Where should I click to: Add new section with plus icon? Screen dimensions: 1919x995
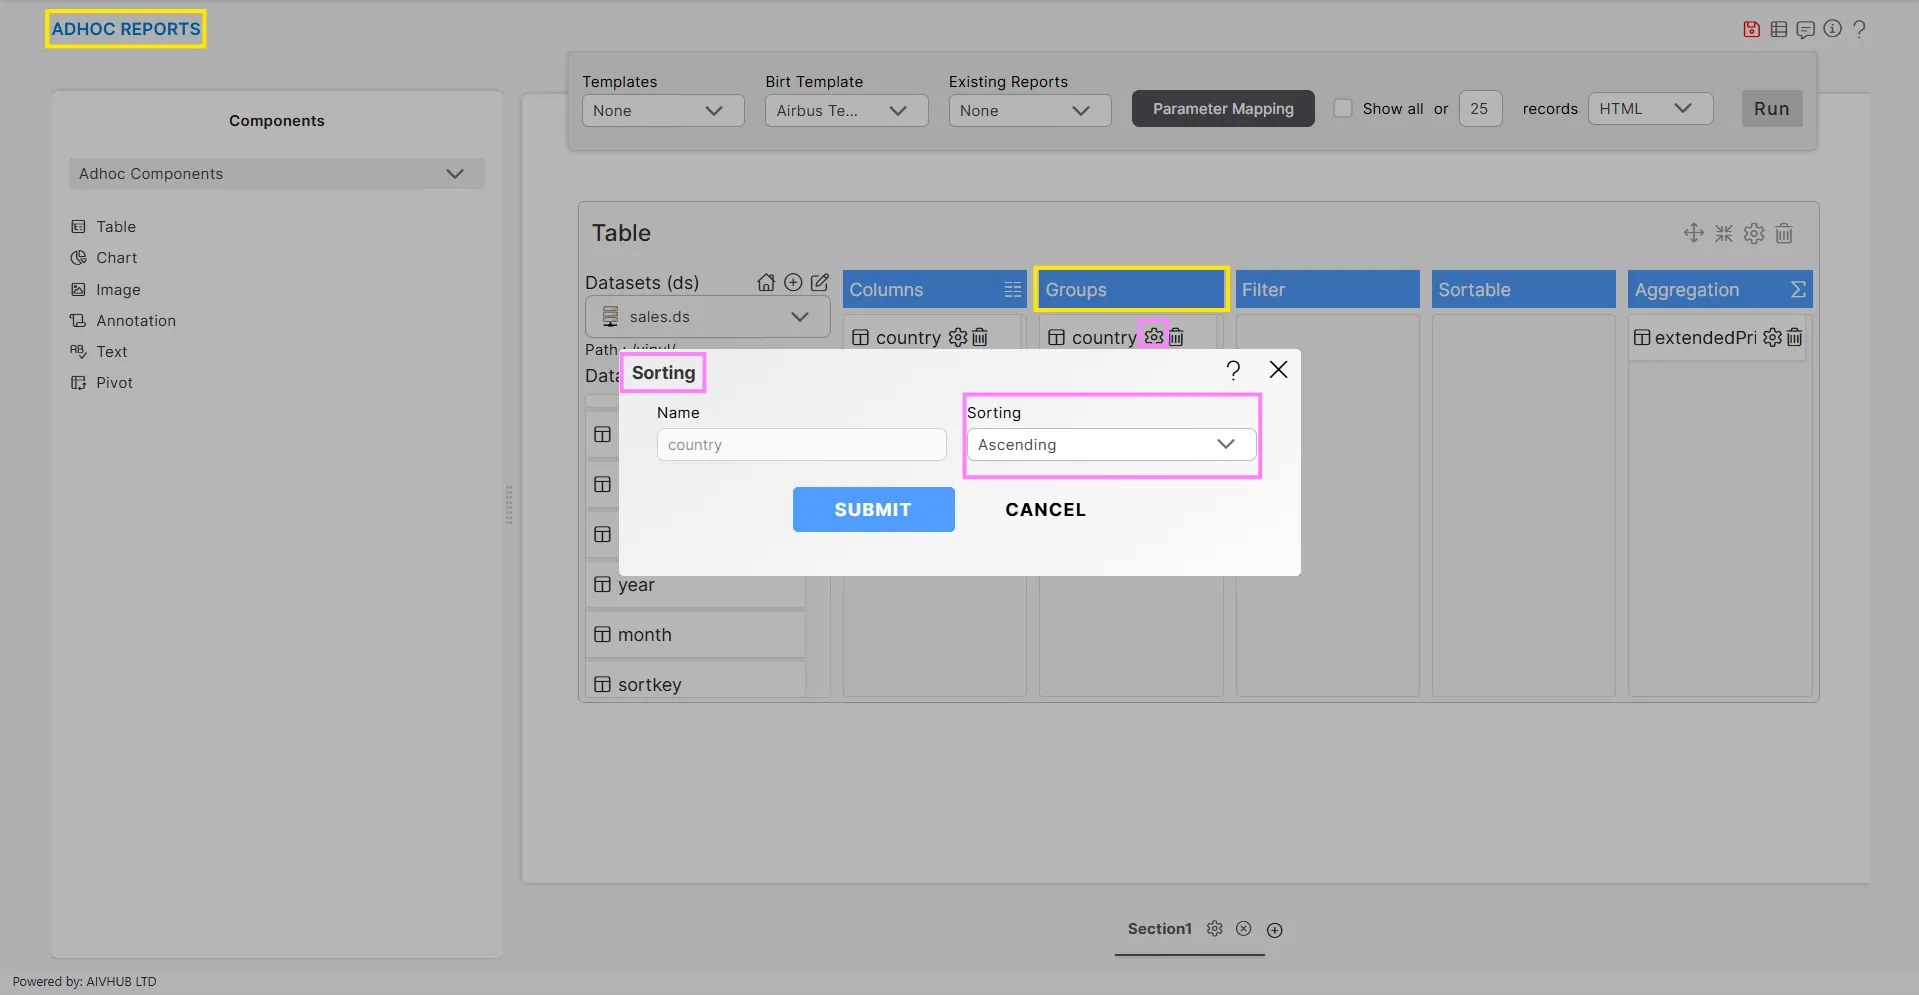tap(1275, 930)
